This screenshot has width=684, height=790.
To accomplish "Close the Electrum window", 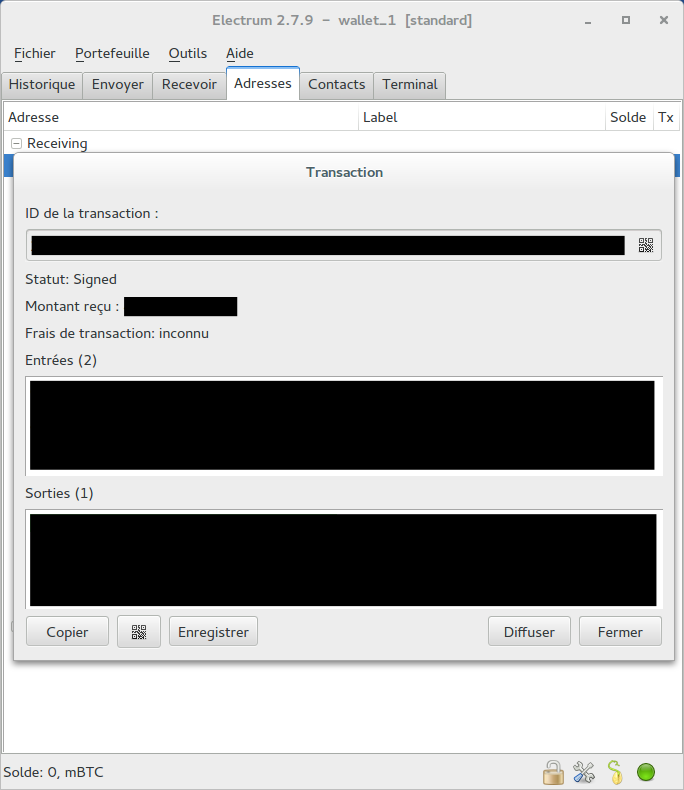I will point(664,20).
